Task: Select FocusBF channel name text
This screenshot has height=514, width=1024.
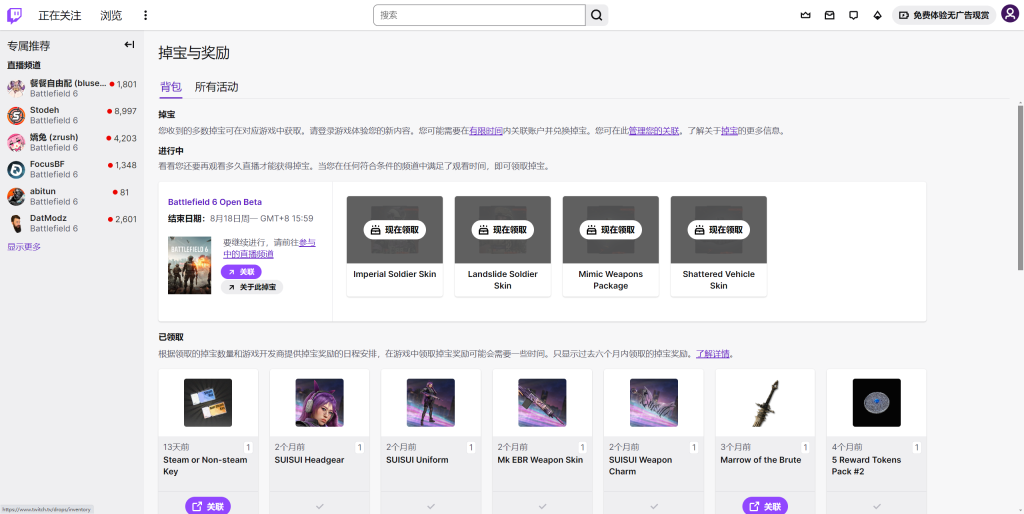Action: (47, 164)
